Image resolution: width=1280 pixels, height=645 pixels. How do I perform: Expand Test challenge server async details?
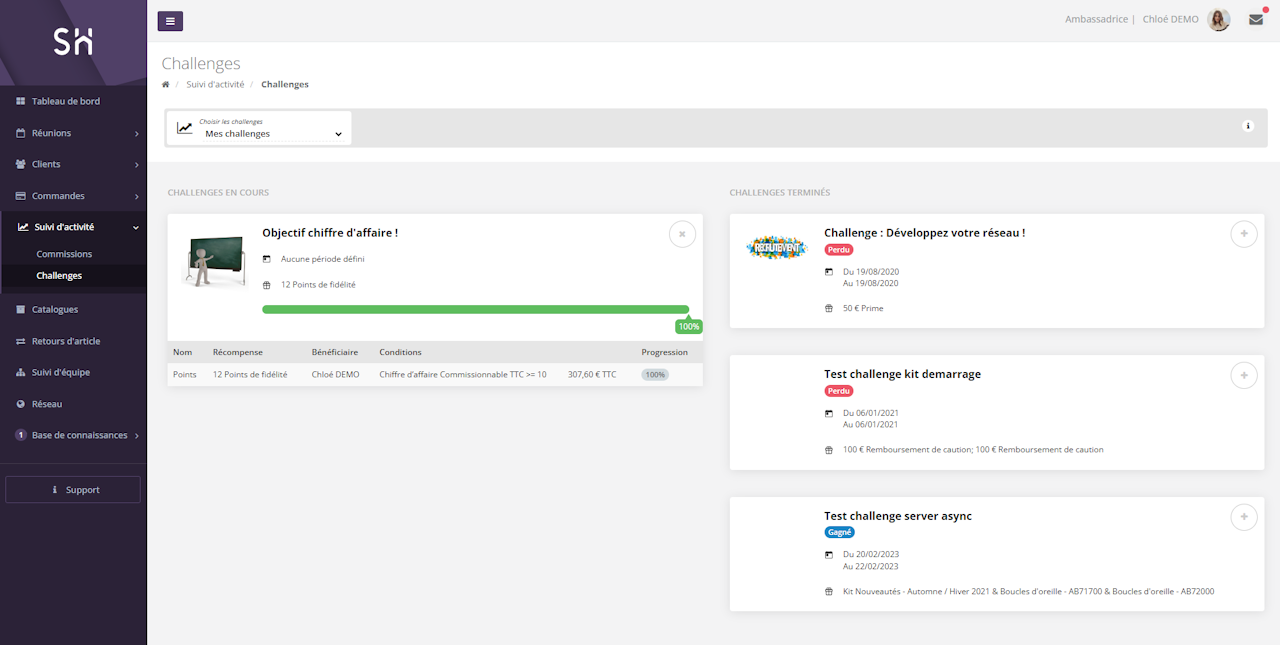pyautogui.click(x=1243, y=517)
